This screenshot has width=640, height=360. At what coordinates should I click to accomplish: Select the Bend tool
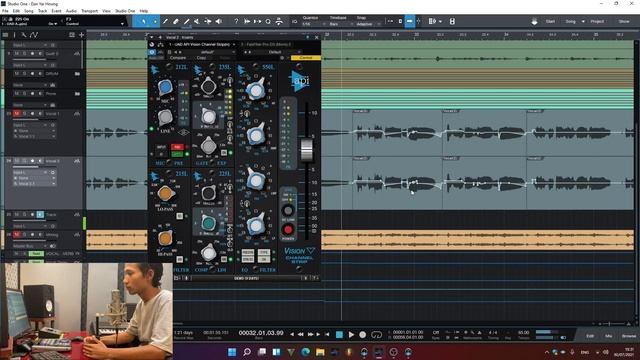tap(208, 21)
